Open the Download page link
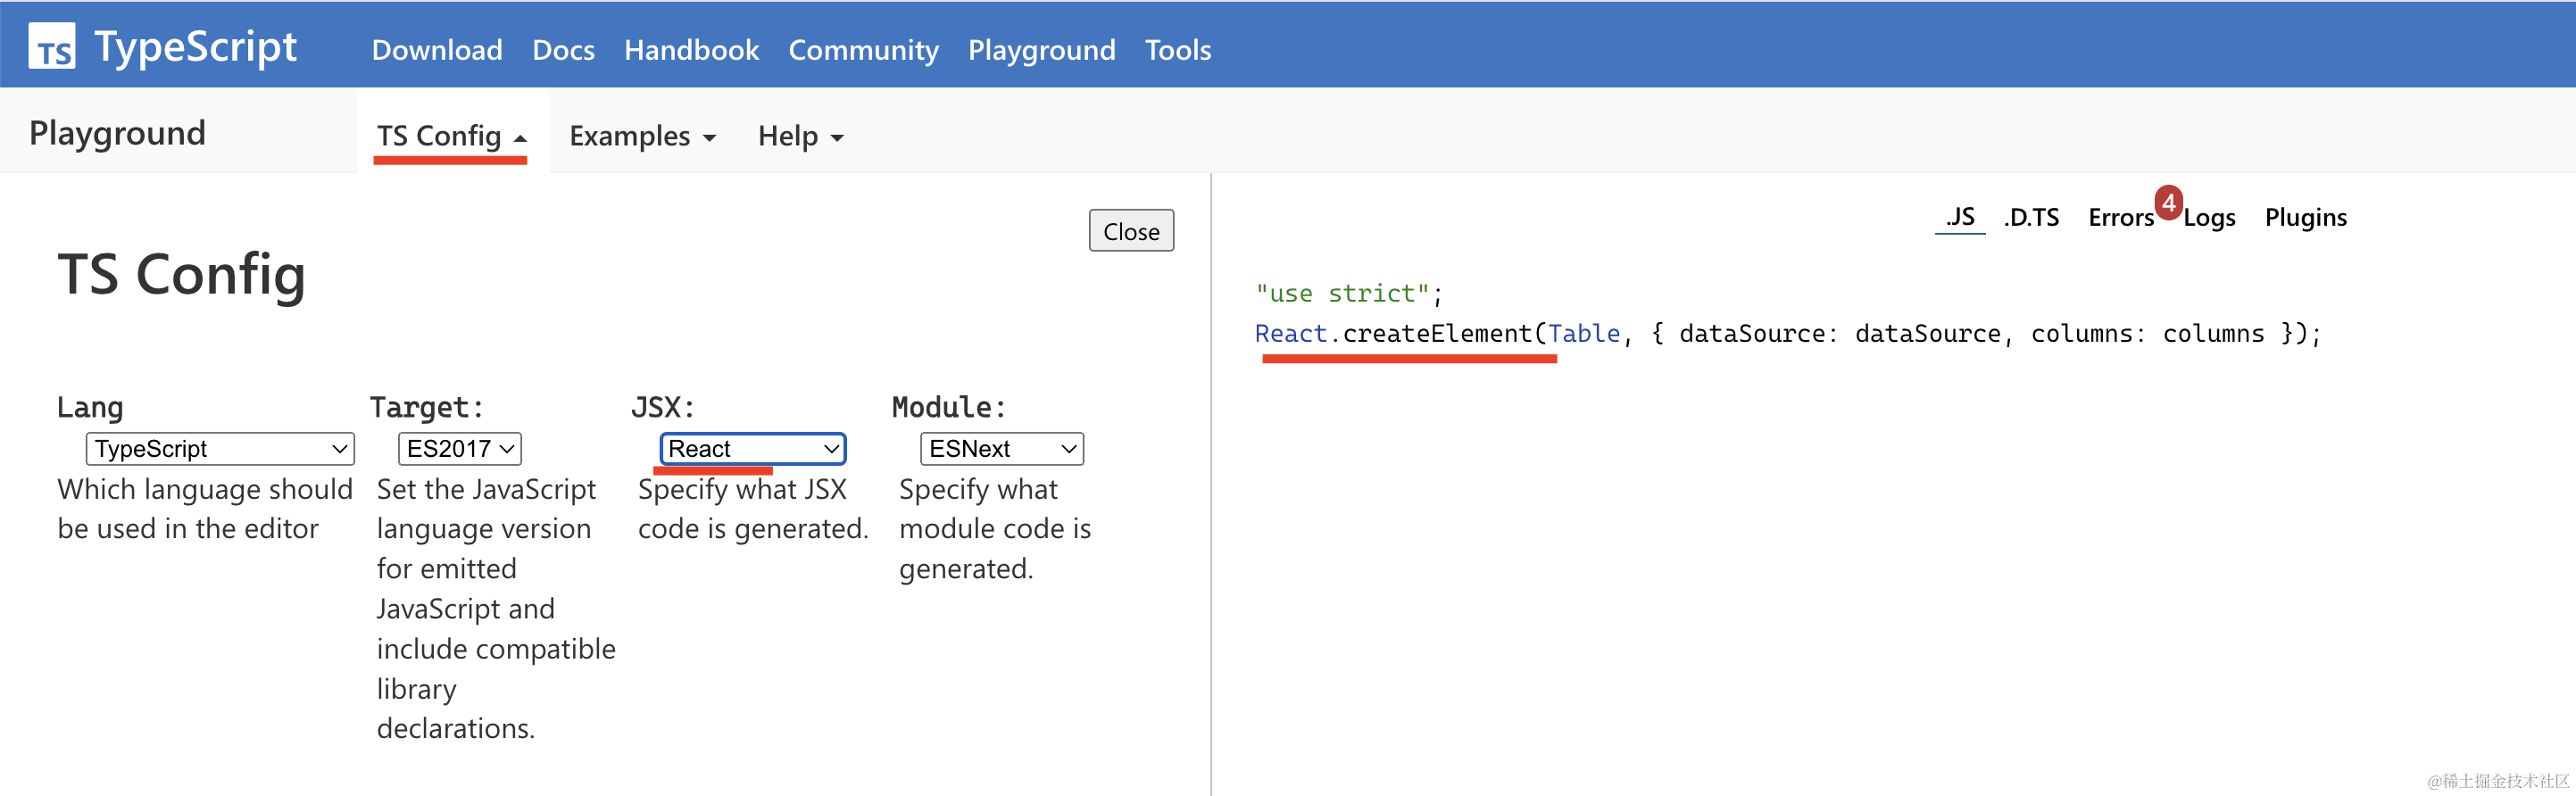Image resolution: width=2576 pixels, height=796 pixels. click(437, 50)
